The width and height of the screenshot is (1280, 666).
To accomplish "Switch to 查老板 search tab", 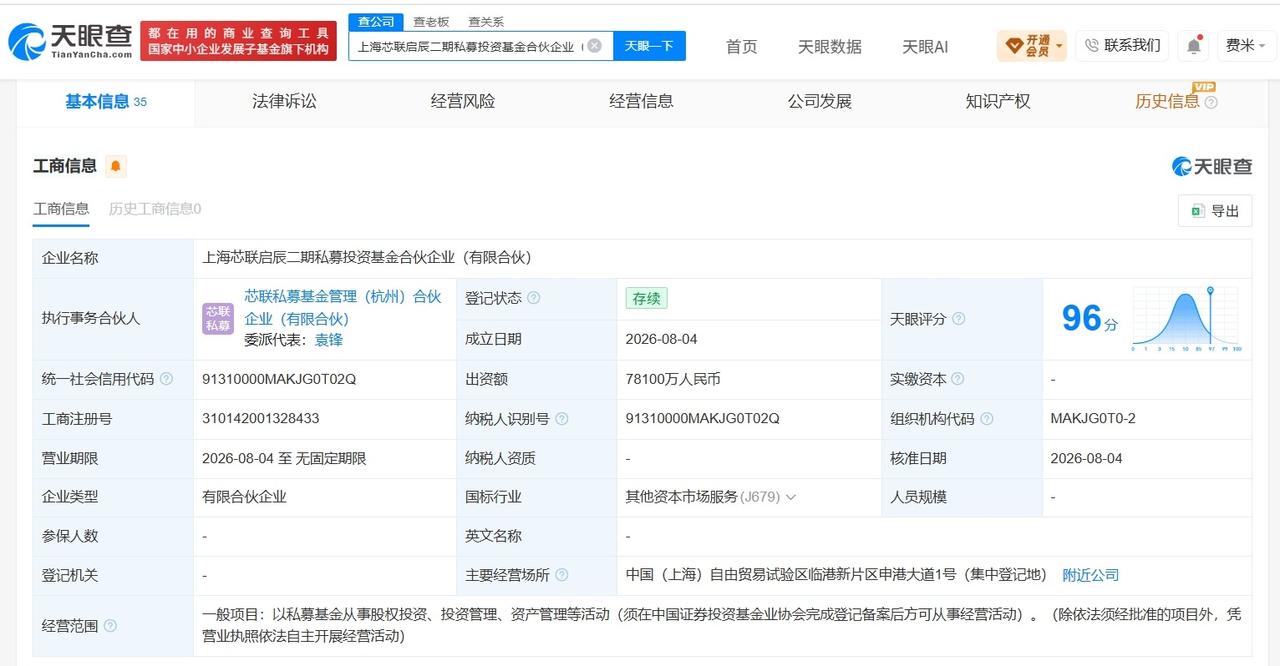I will click(x=431, y=21).
